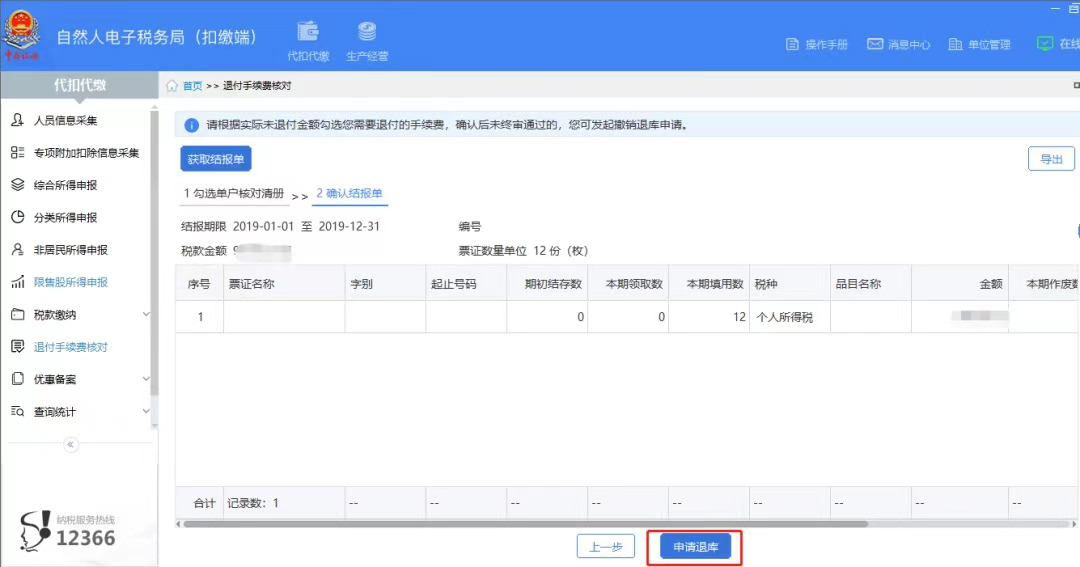The height and width of the screenshot is (567, 1080).
Task: Open 代扣代缴 module icon in header
Action: pos(308,32)
